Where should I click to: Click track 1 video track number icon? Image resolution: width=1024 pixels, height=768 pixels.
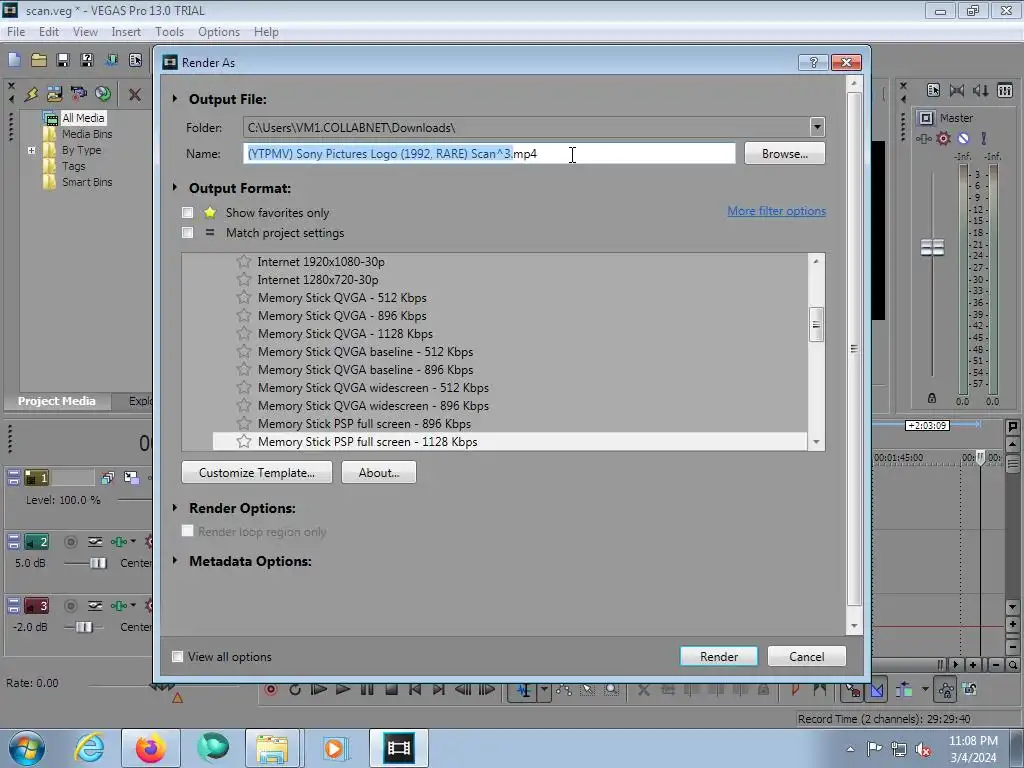coord(37,478)
